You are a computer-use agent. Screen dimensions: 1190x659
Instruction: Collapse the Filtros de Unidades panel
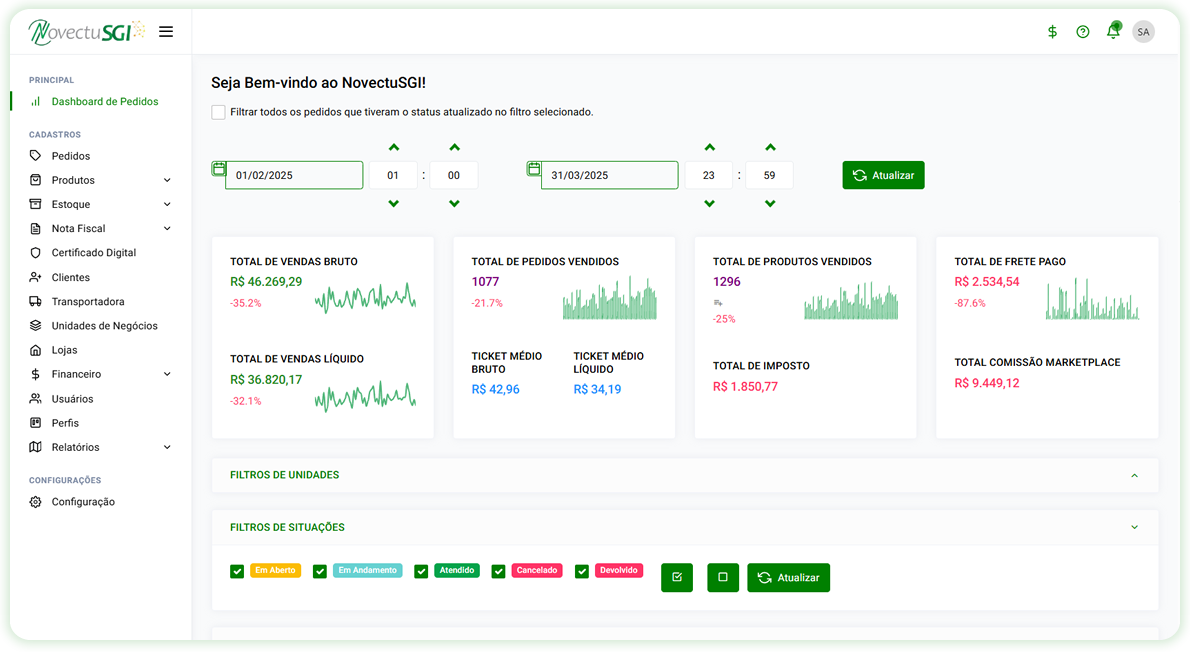point(1134,476)
